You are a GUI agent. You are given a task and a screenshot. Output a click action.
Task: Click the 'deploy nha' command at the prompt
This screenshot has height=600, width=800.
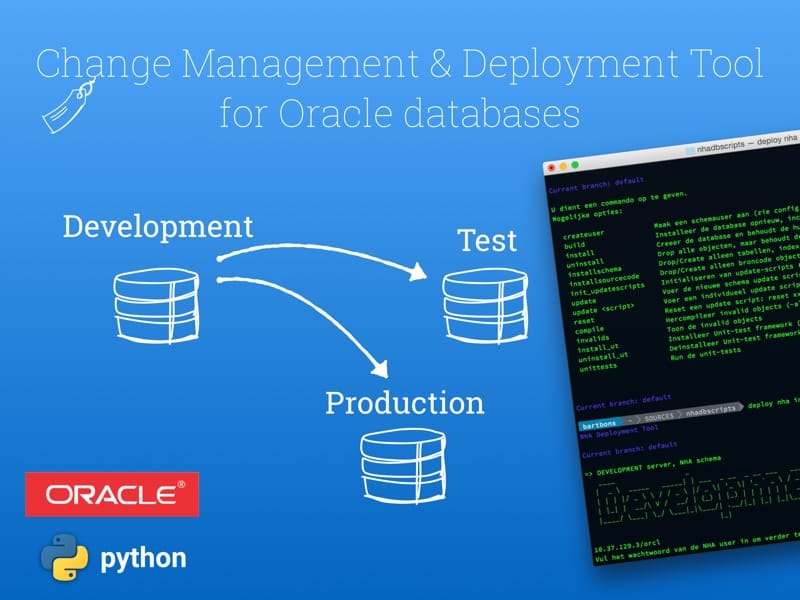[x=768, y=404]
